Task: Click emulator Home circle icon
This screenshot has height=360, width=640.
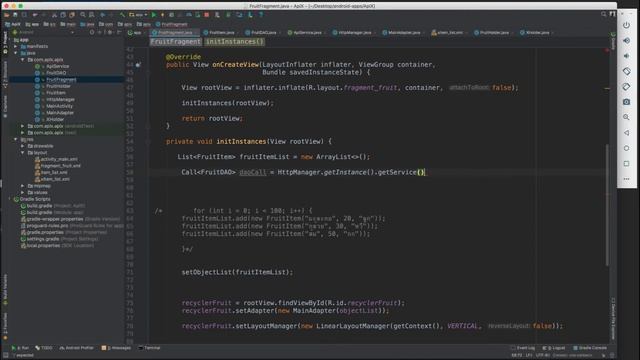Action: click(x=626, y=148)
